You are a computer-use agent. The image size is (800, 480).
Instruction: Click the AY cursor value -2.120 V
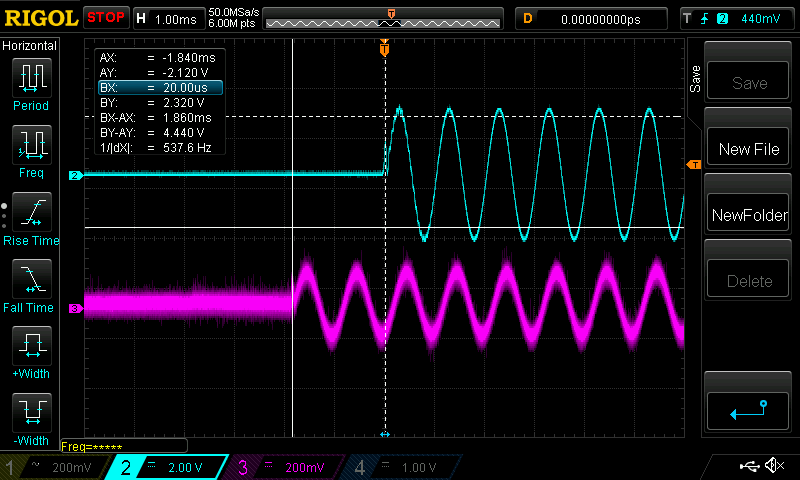(x=185, y=72)
